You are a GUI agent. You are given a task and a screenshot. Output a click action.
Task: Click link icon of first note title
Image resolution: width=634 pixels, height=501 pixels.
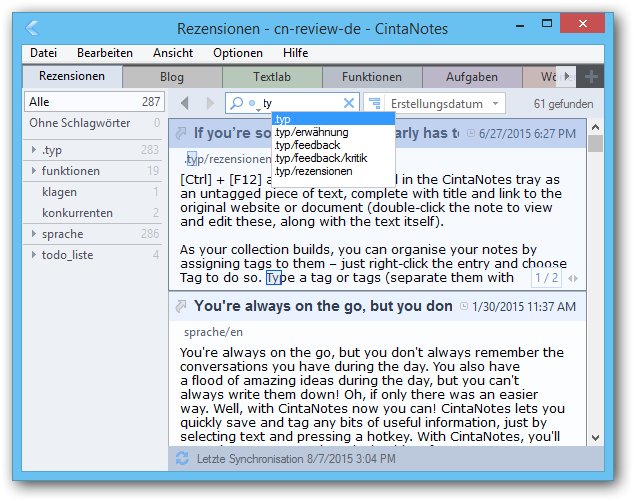click(181, 133)
